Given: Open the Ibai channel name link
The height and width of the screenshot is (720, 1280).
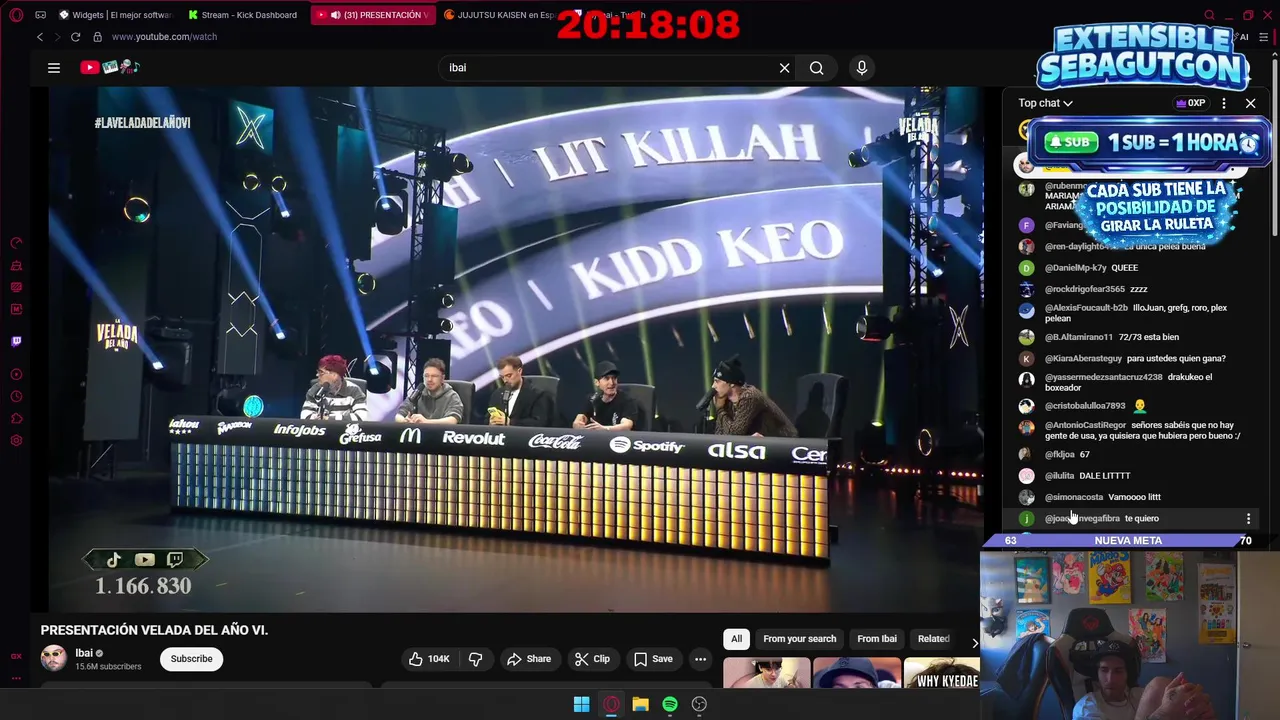Looking at the screenshot, I should (x=84, y=653).
